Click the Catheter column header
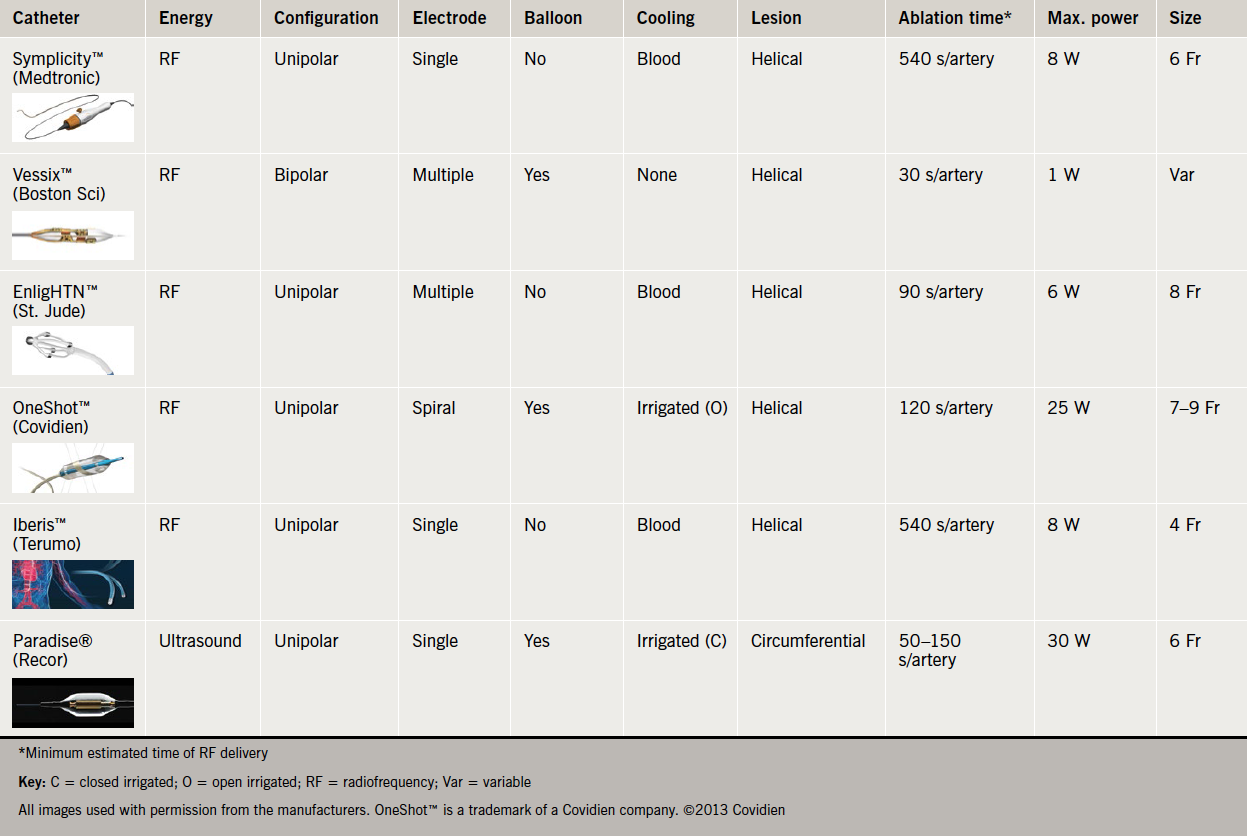This screenshot has width=1247, height=836. tap(46, 18)
